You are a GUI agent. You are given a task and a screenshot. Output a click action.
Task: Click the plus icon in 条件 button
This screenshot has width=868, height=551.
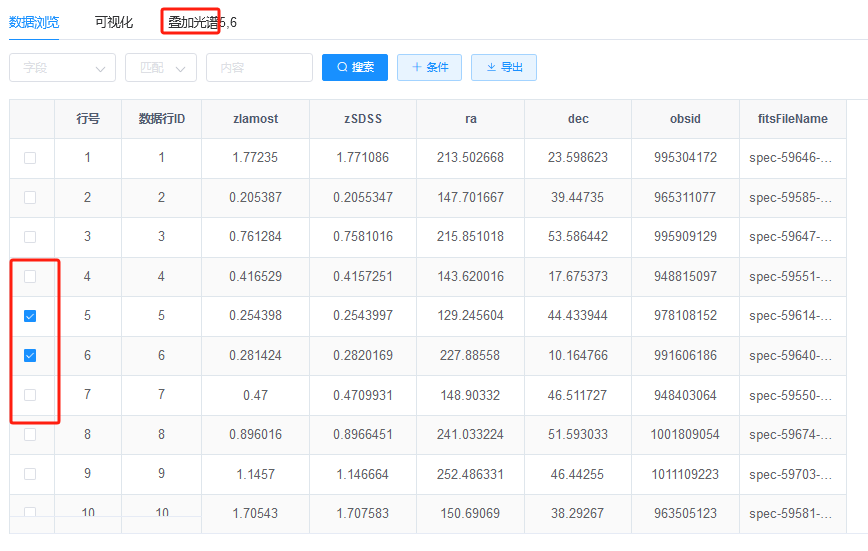coord(416,68)
